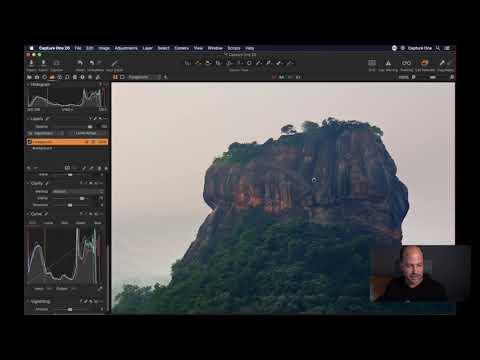480x360 pixels.
Task: Select the pointer Select cursor tool
Action: click(x=188, y=63)
